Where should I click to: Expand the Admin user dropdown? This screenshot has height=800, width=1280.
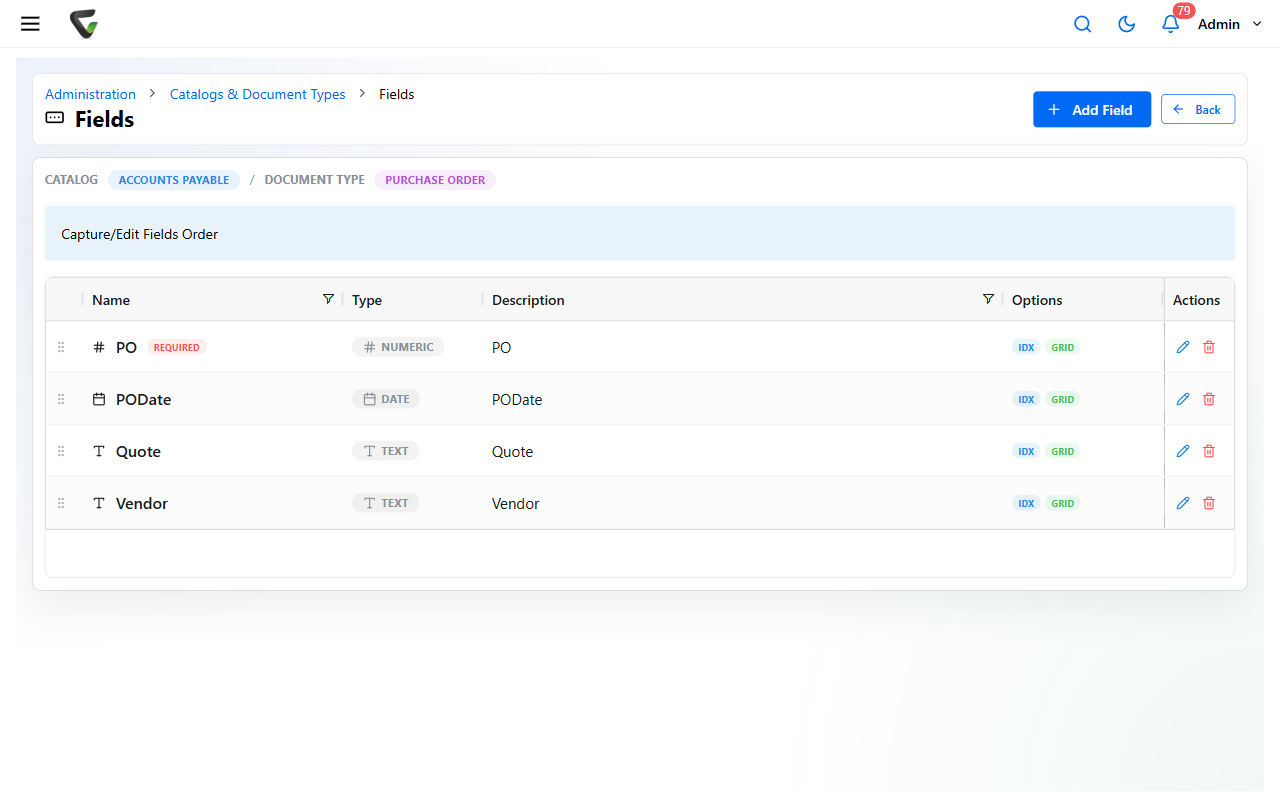(x=1230, y=24)
